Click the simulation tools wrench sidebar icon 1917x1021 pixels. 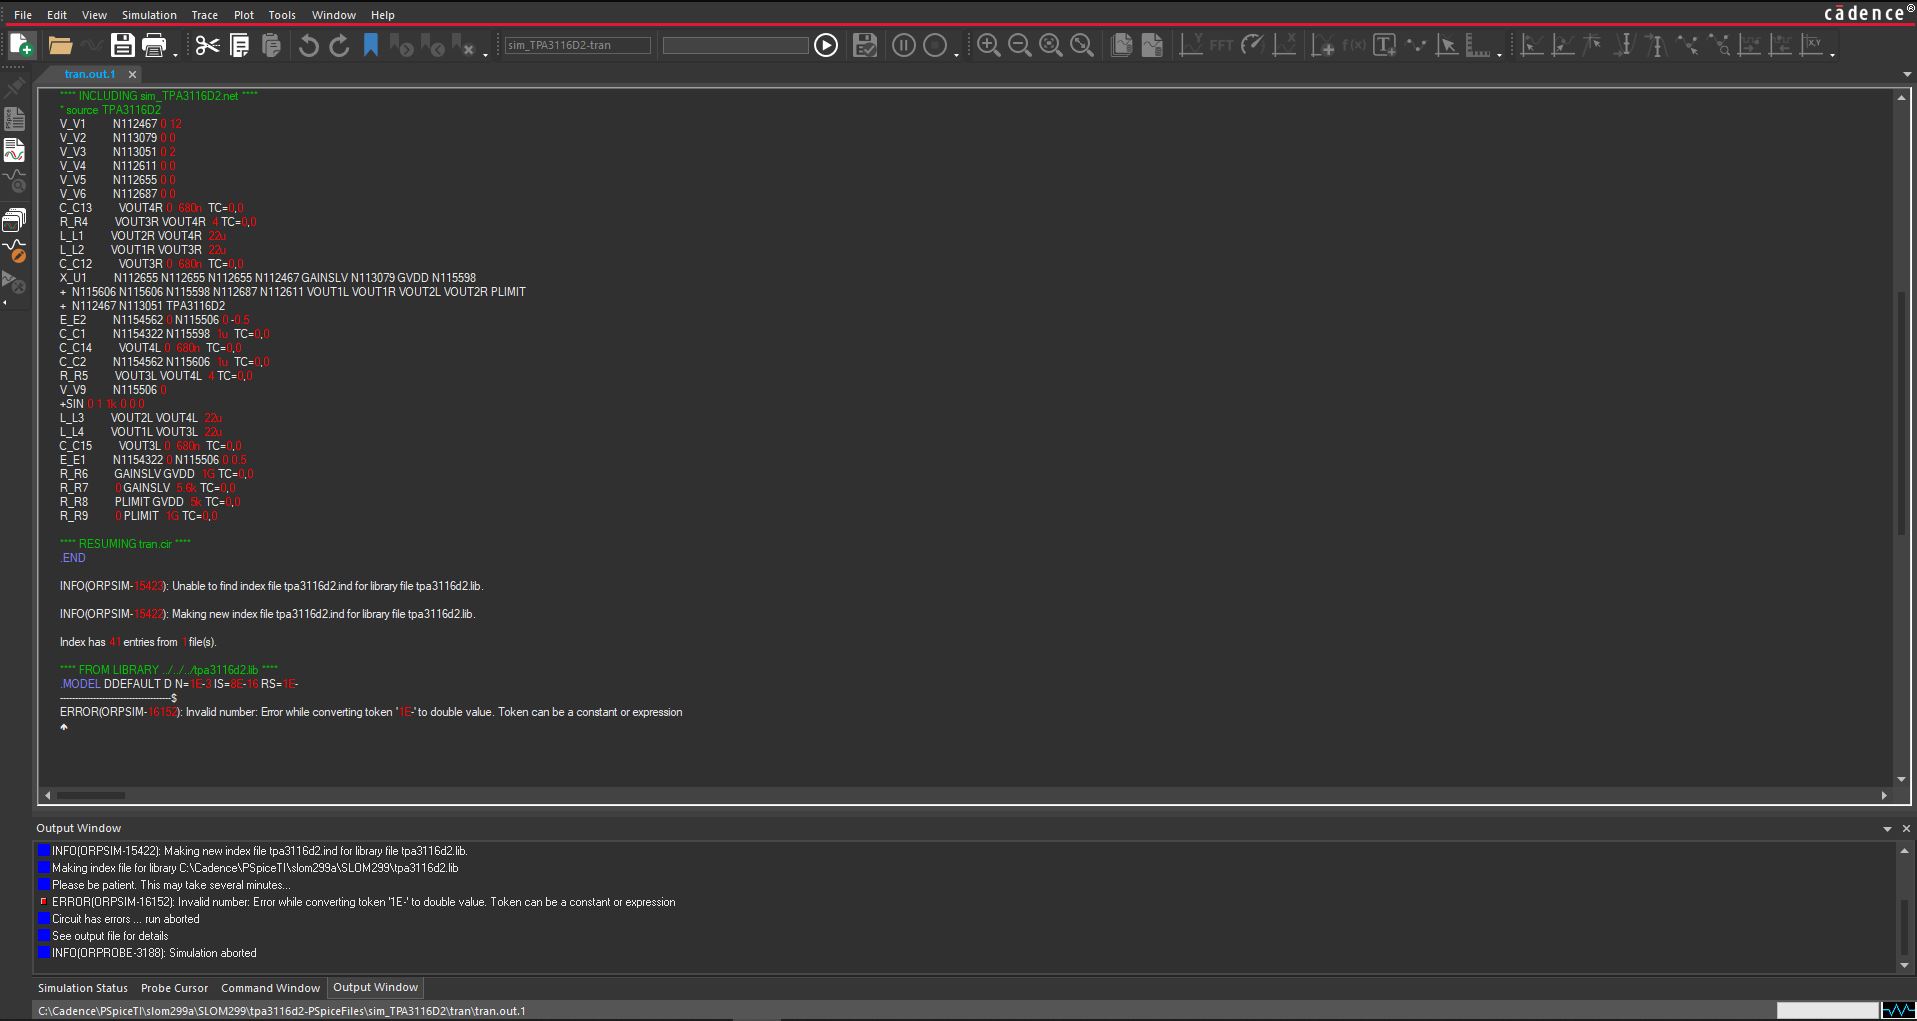coord(14,282)
